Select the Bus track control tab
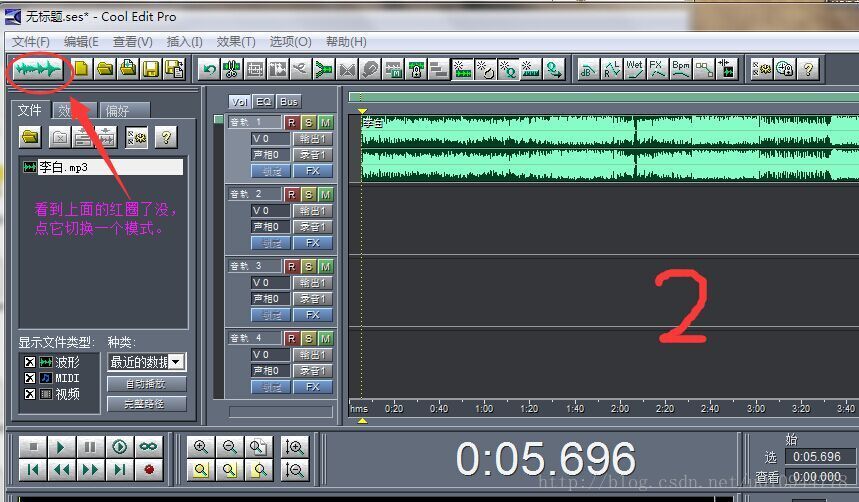This screenshot has height=502, width=859. [289, 102]
